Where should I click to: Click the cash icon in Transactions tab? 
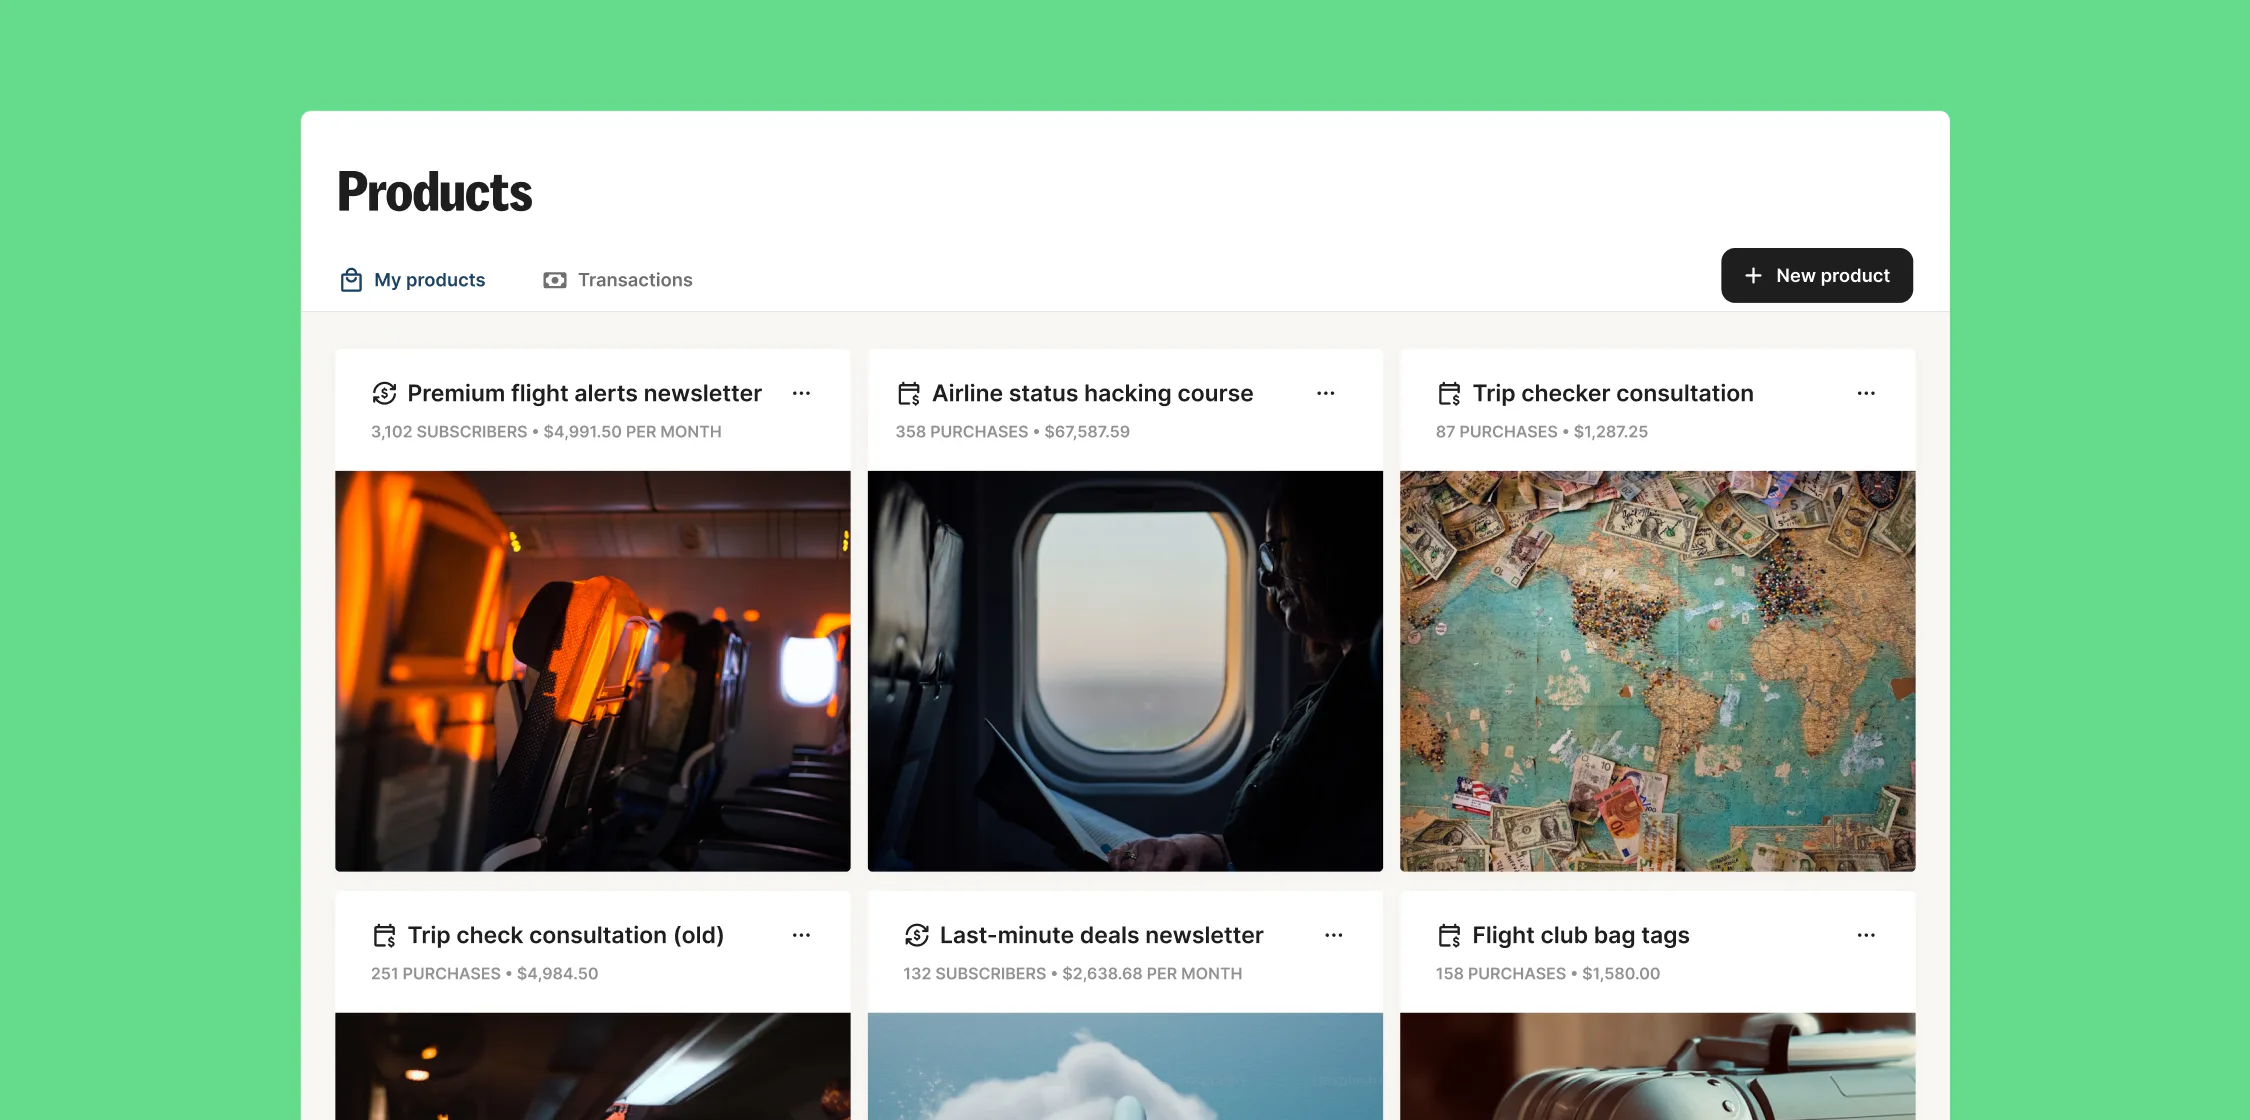click(x=554, y=280)
